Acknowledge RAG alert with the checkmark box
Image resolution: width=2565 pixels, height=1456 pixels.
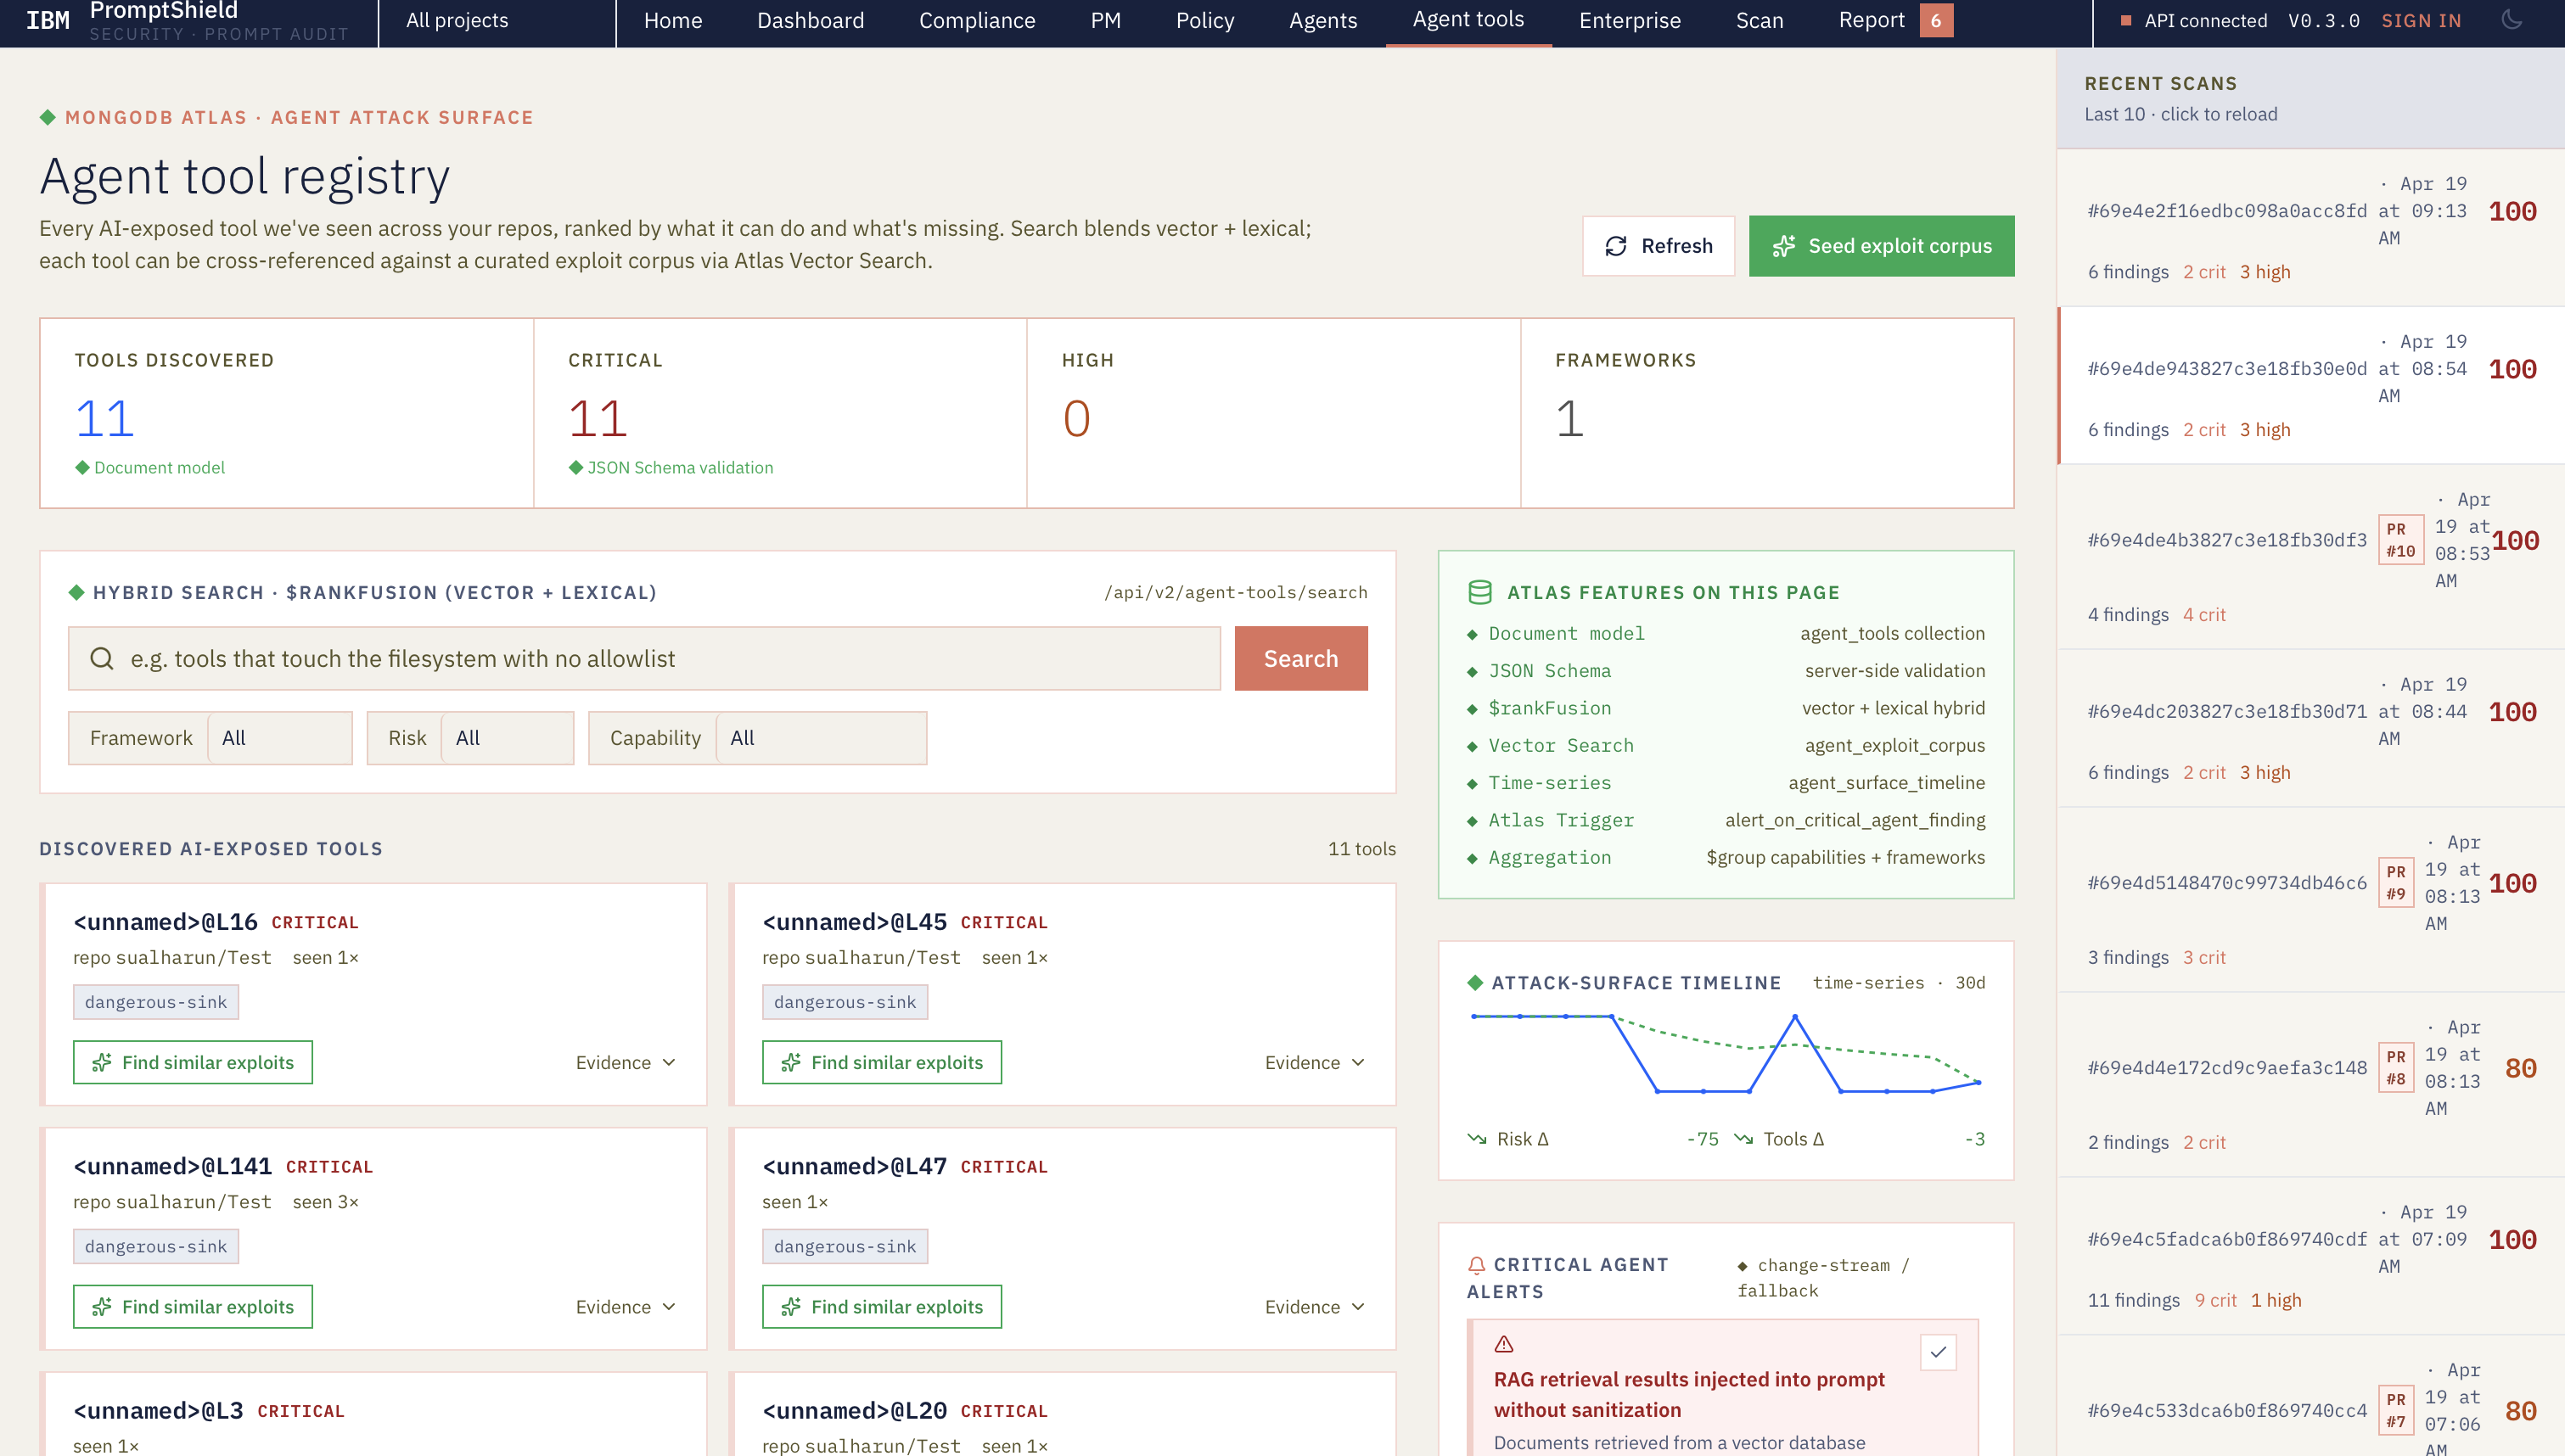(1938, 1352)
